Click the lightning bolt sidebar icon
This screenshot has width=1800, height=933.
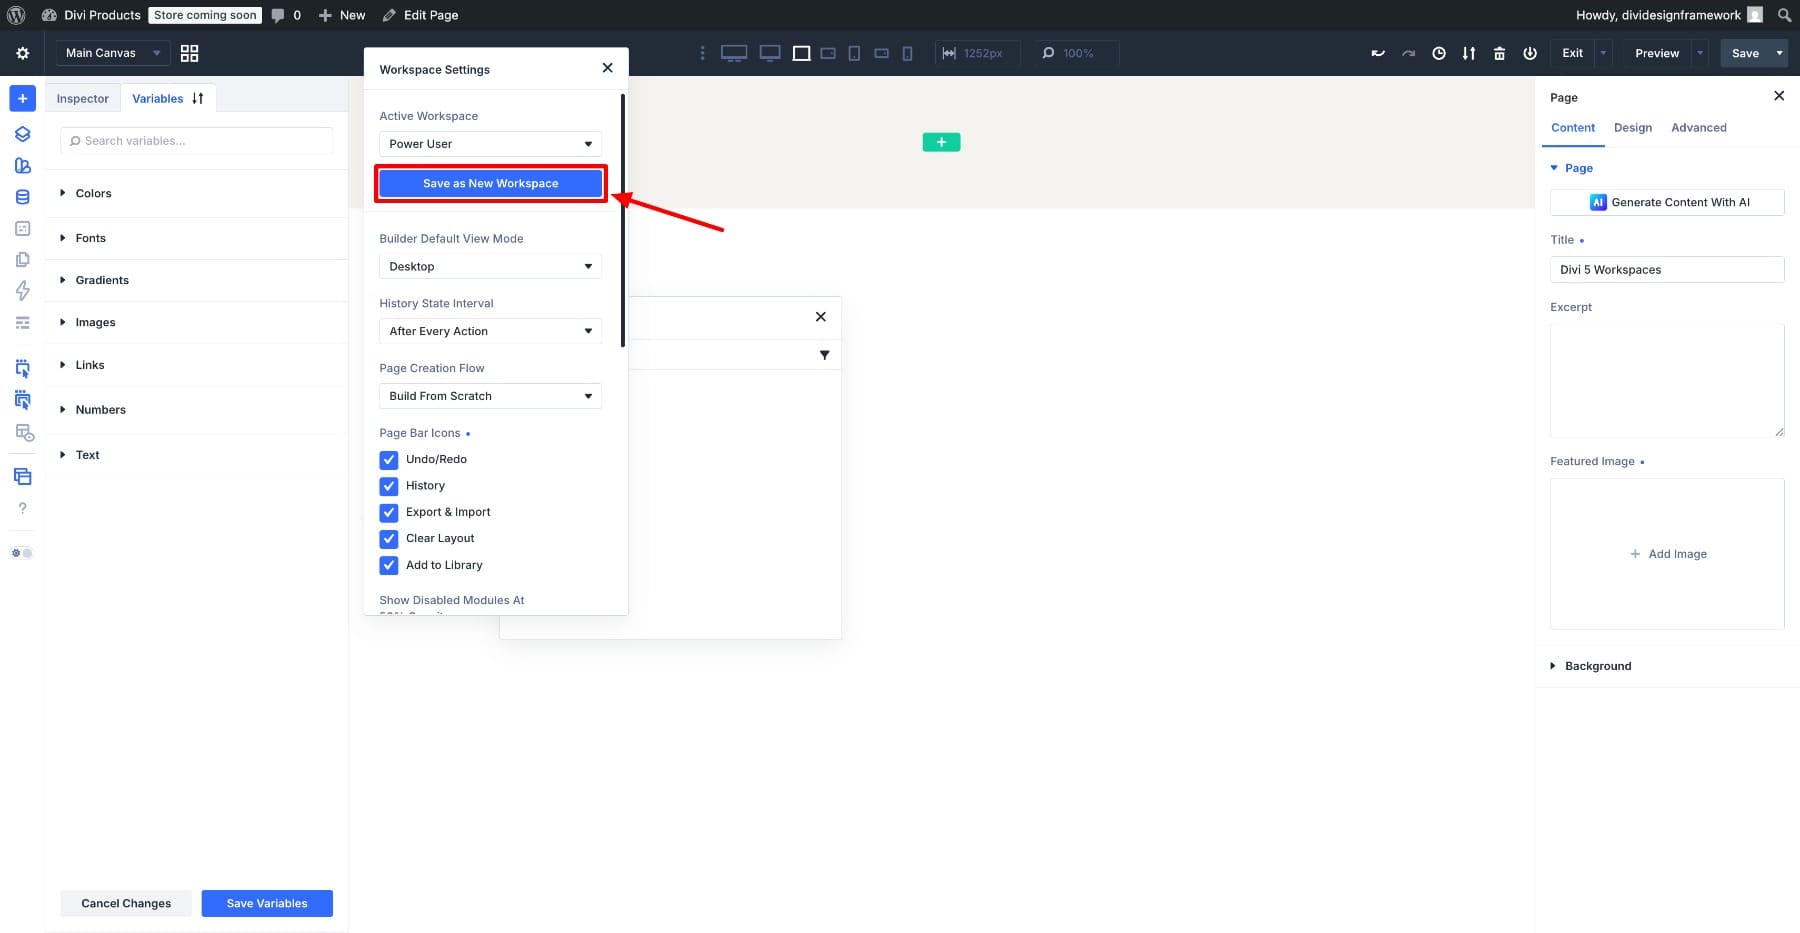22,291
